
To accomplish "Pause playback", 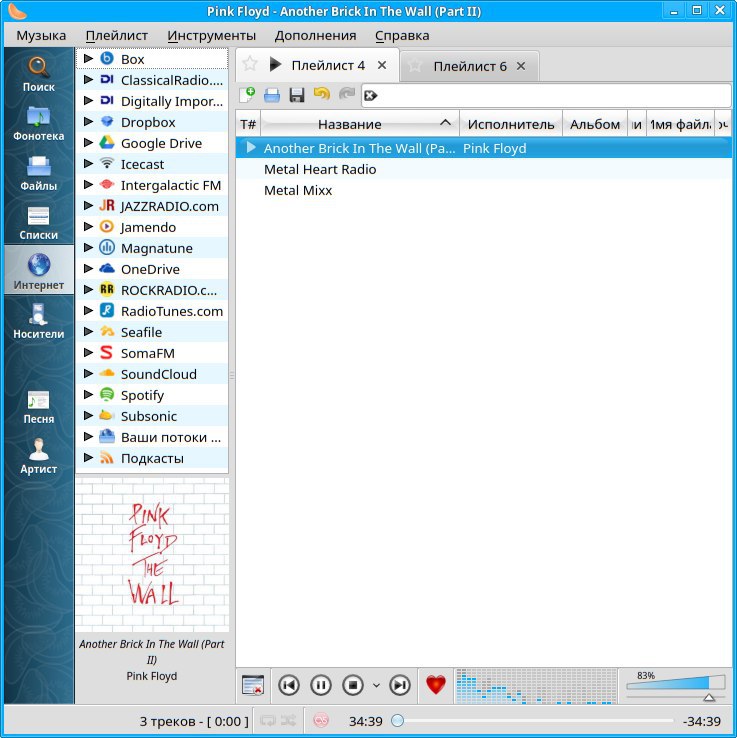I will tap(321, 685).
